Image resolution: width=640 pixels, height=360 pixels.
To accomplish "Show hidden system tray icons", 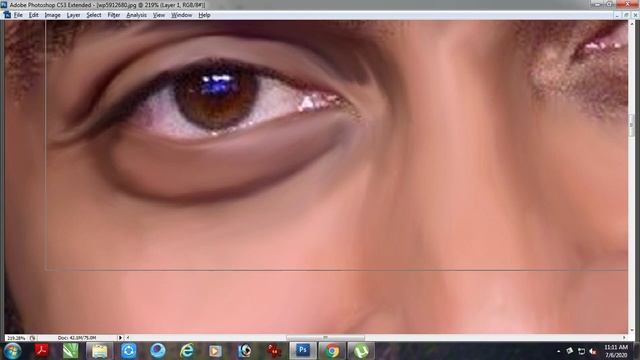I will tap(558, 351).
